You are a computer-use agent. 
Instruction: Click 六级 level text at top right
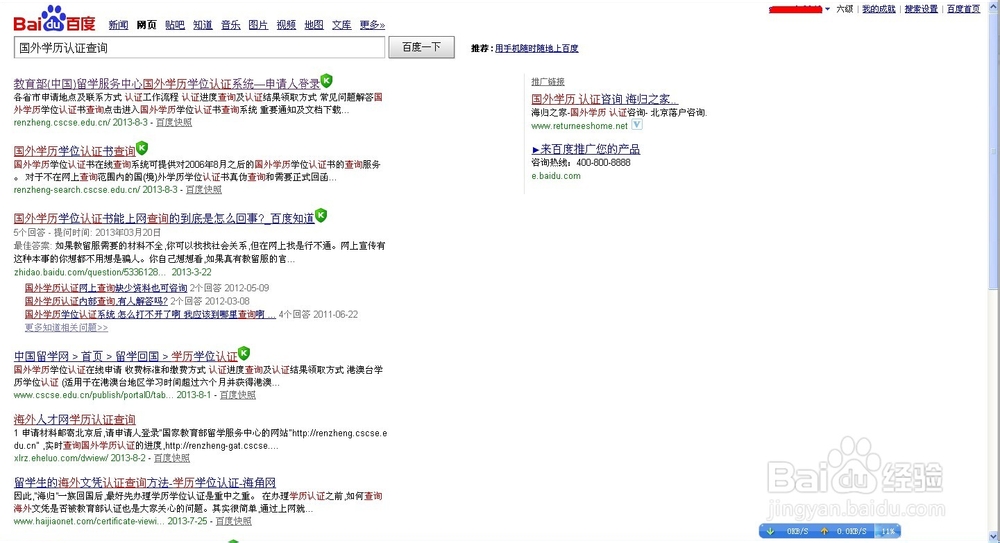tap(844, 9)
